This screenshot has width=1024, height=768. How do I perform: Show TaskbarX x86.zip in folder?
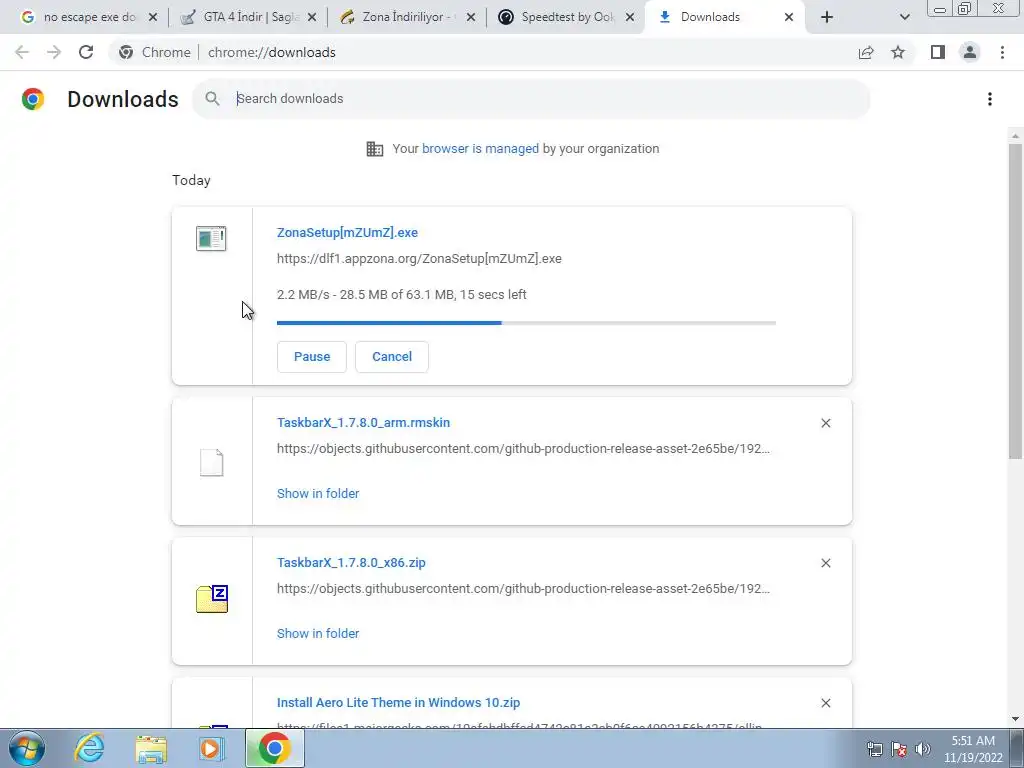coord(318,633)
